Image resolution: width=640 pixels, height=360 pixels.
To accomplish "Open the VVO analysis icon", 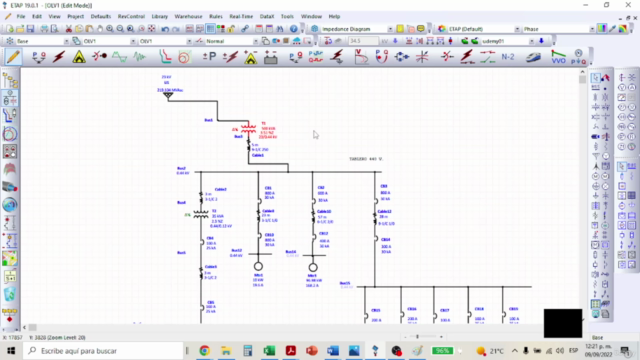I will tap(558, 57).
